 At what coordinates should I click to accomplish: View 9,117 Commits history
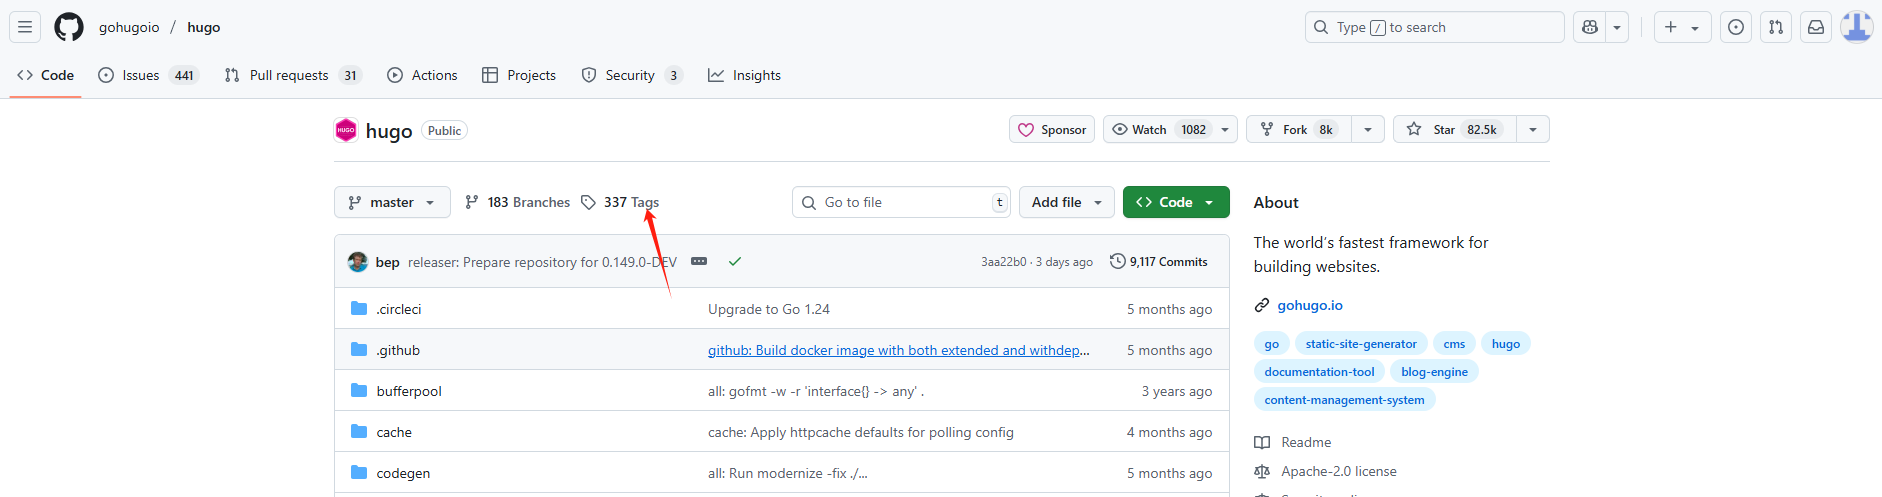coord(1158,262)
